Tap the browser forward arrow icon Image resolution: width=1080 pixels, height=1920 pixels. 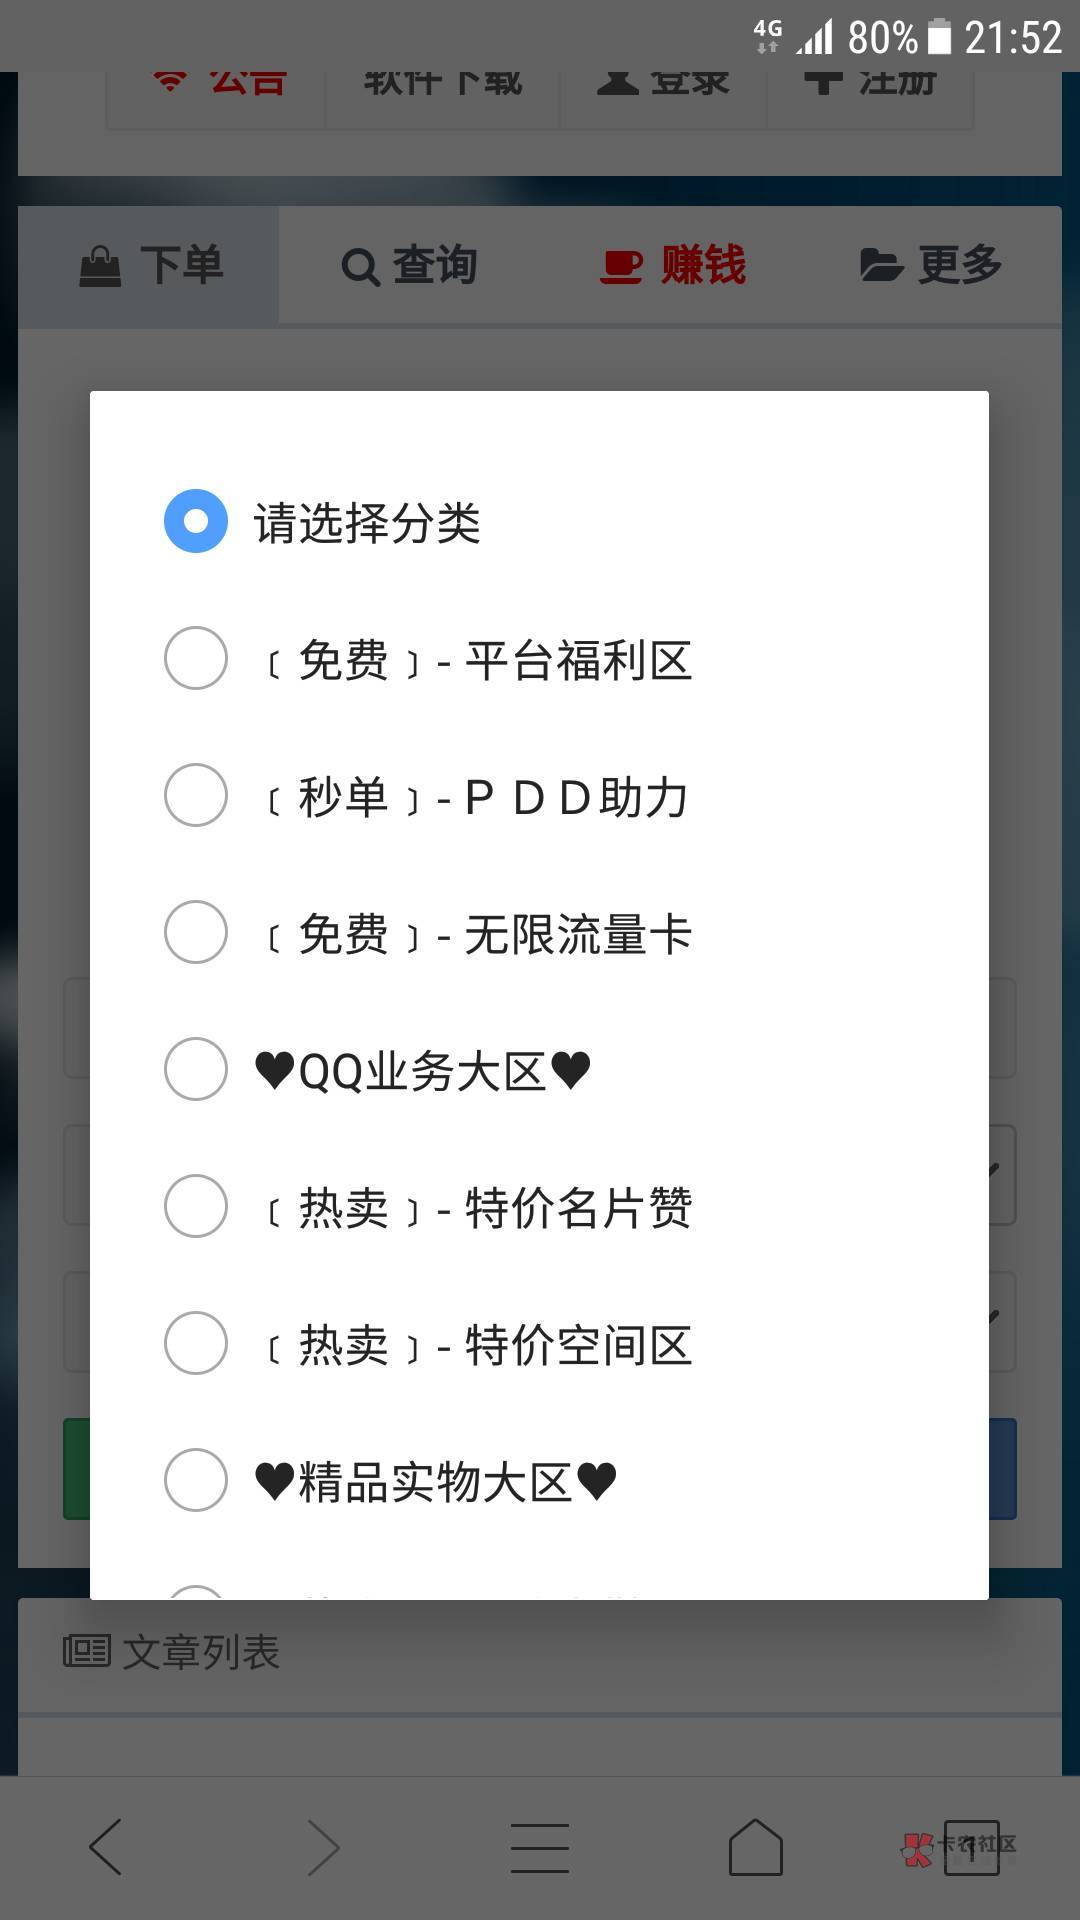point(323,1846)
